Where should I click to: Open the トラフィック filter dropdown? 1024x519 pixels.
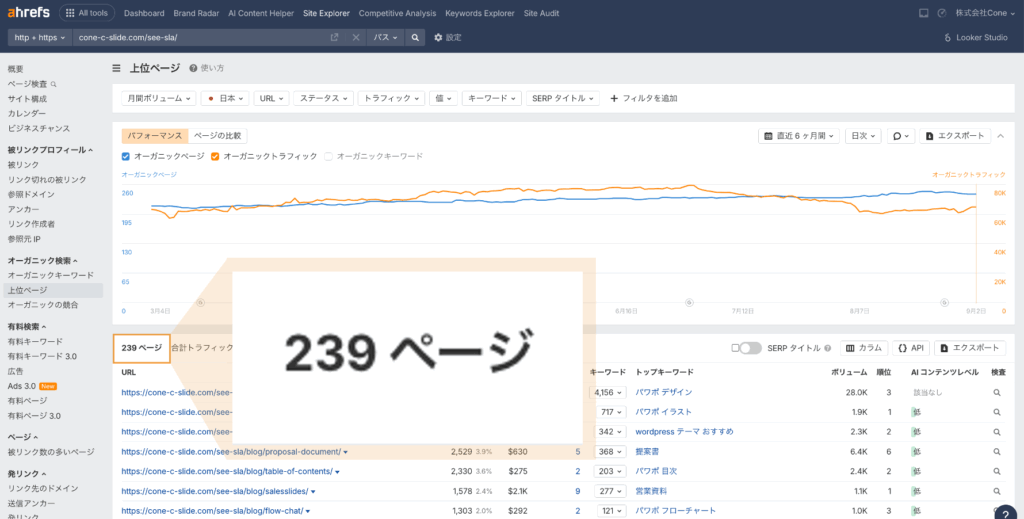[391, 99]
